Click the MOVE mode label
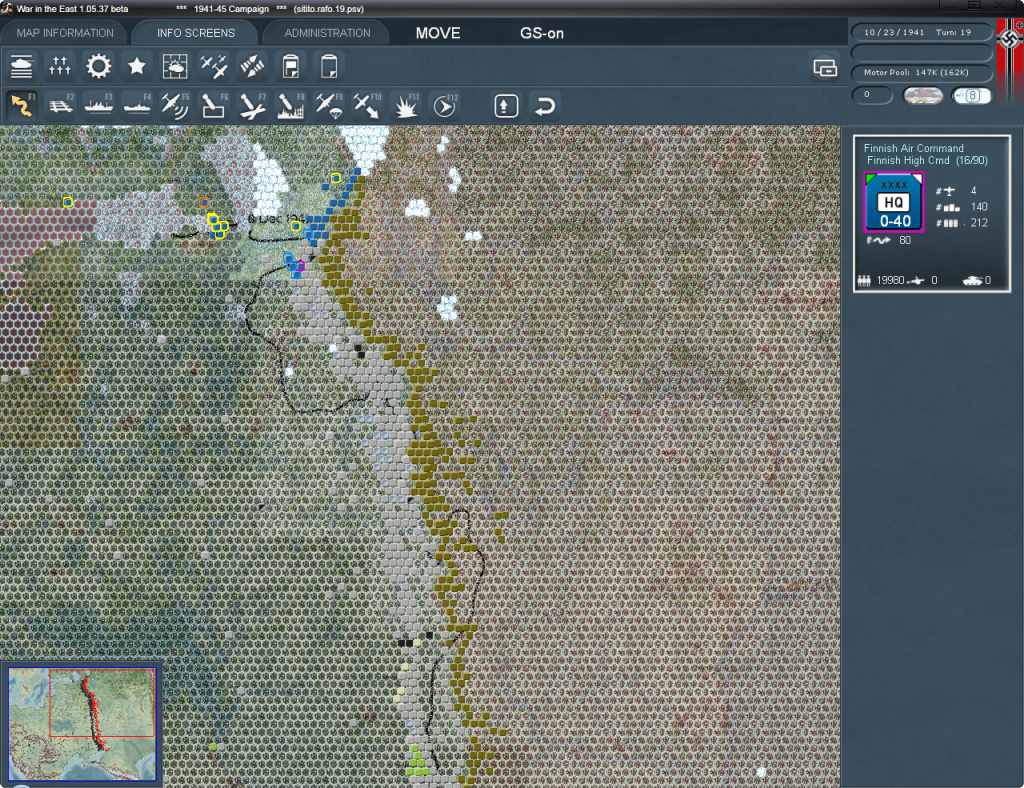1024x788 pixels. click(x=438, y=33)
